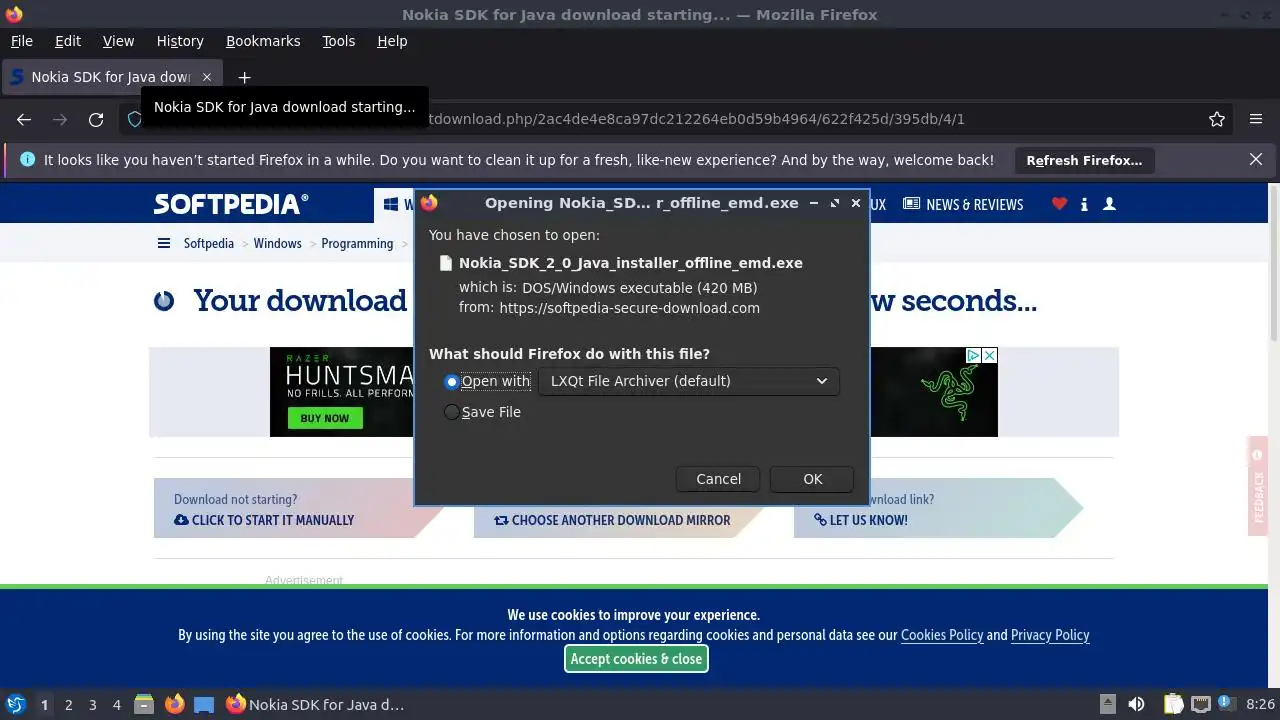Click the Softpedia info icon
This screenshot has height=720, width=1280.
coord(1084,204)
